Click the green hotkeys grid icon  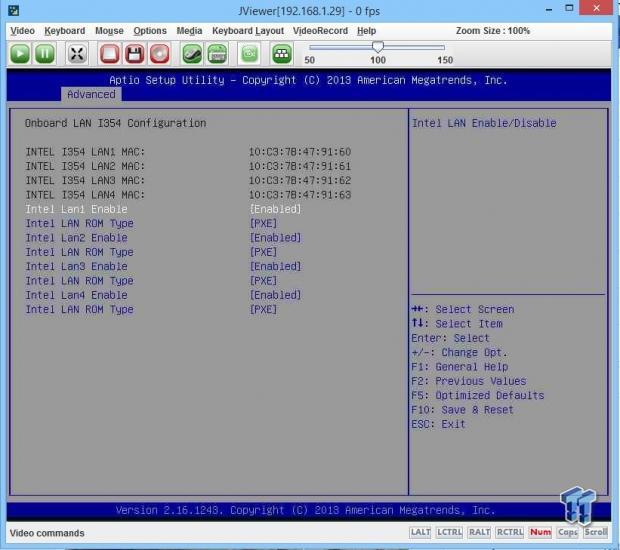click(x=282, y=54)
